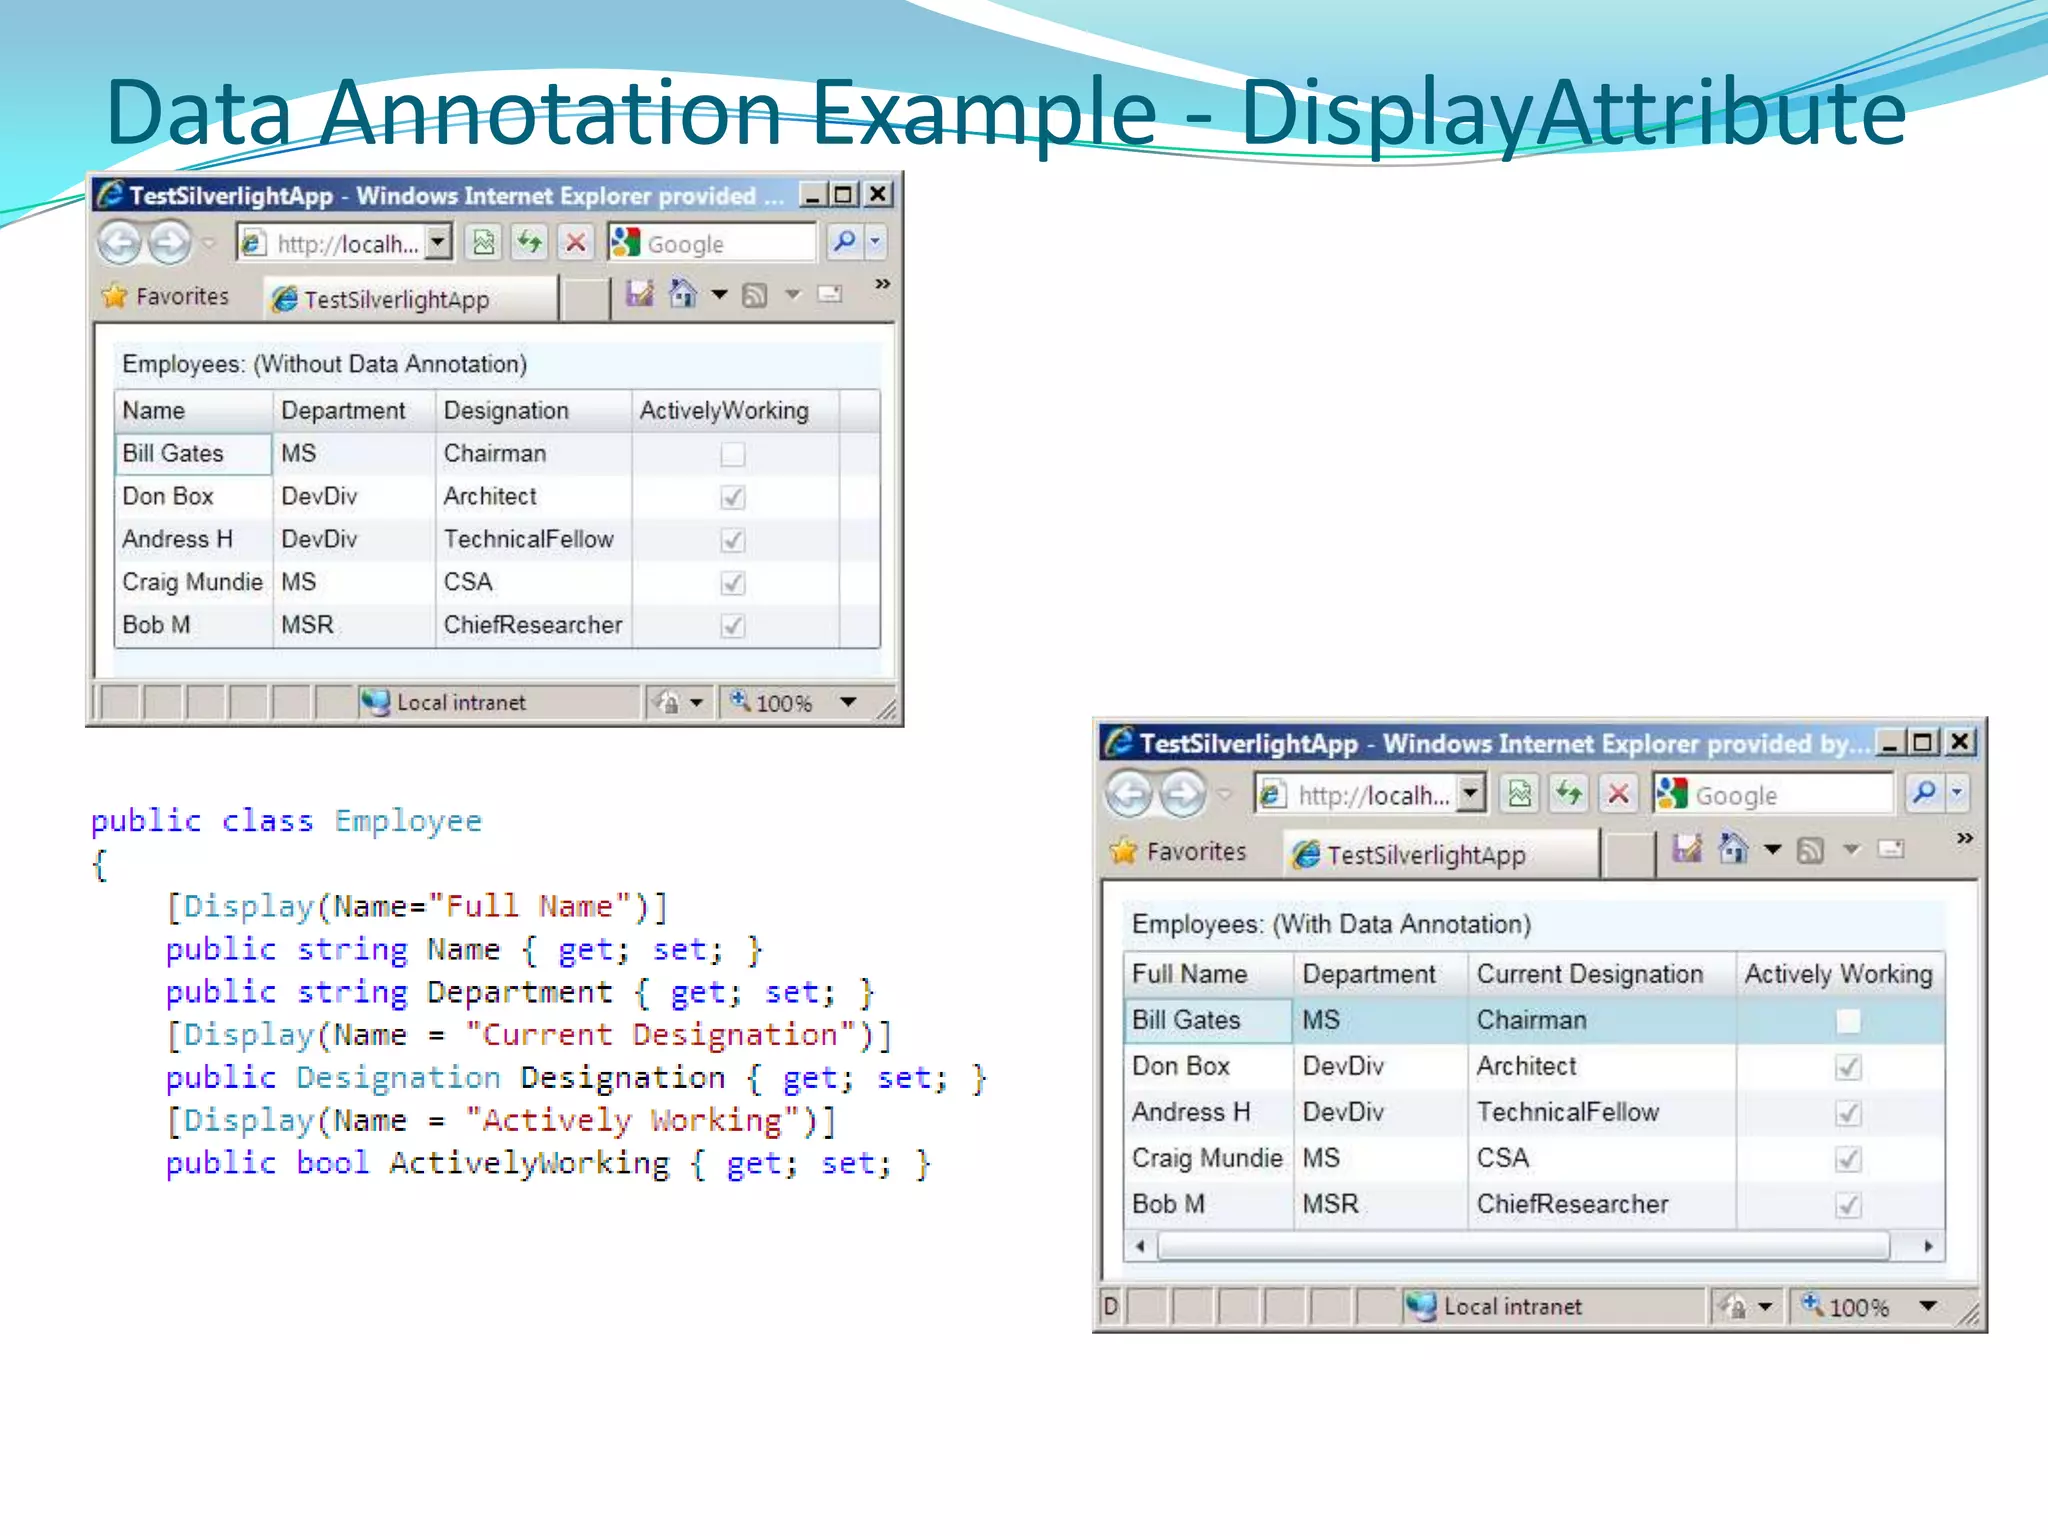The image size is (2048, 1536).
Task: Open search options dropdown in upper-left browser window
Action: (x=875, y=242)
